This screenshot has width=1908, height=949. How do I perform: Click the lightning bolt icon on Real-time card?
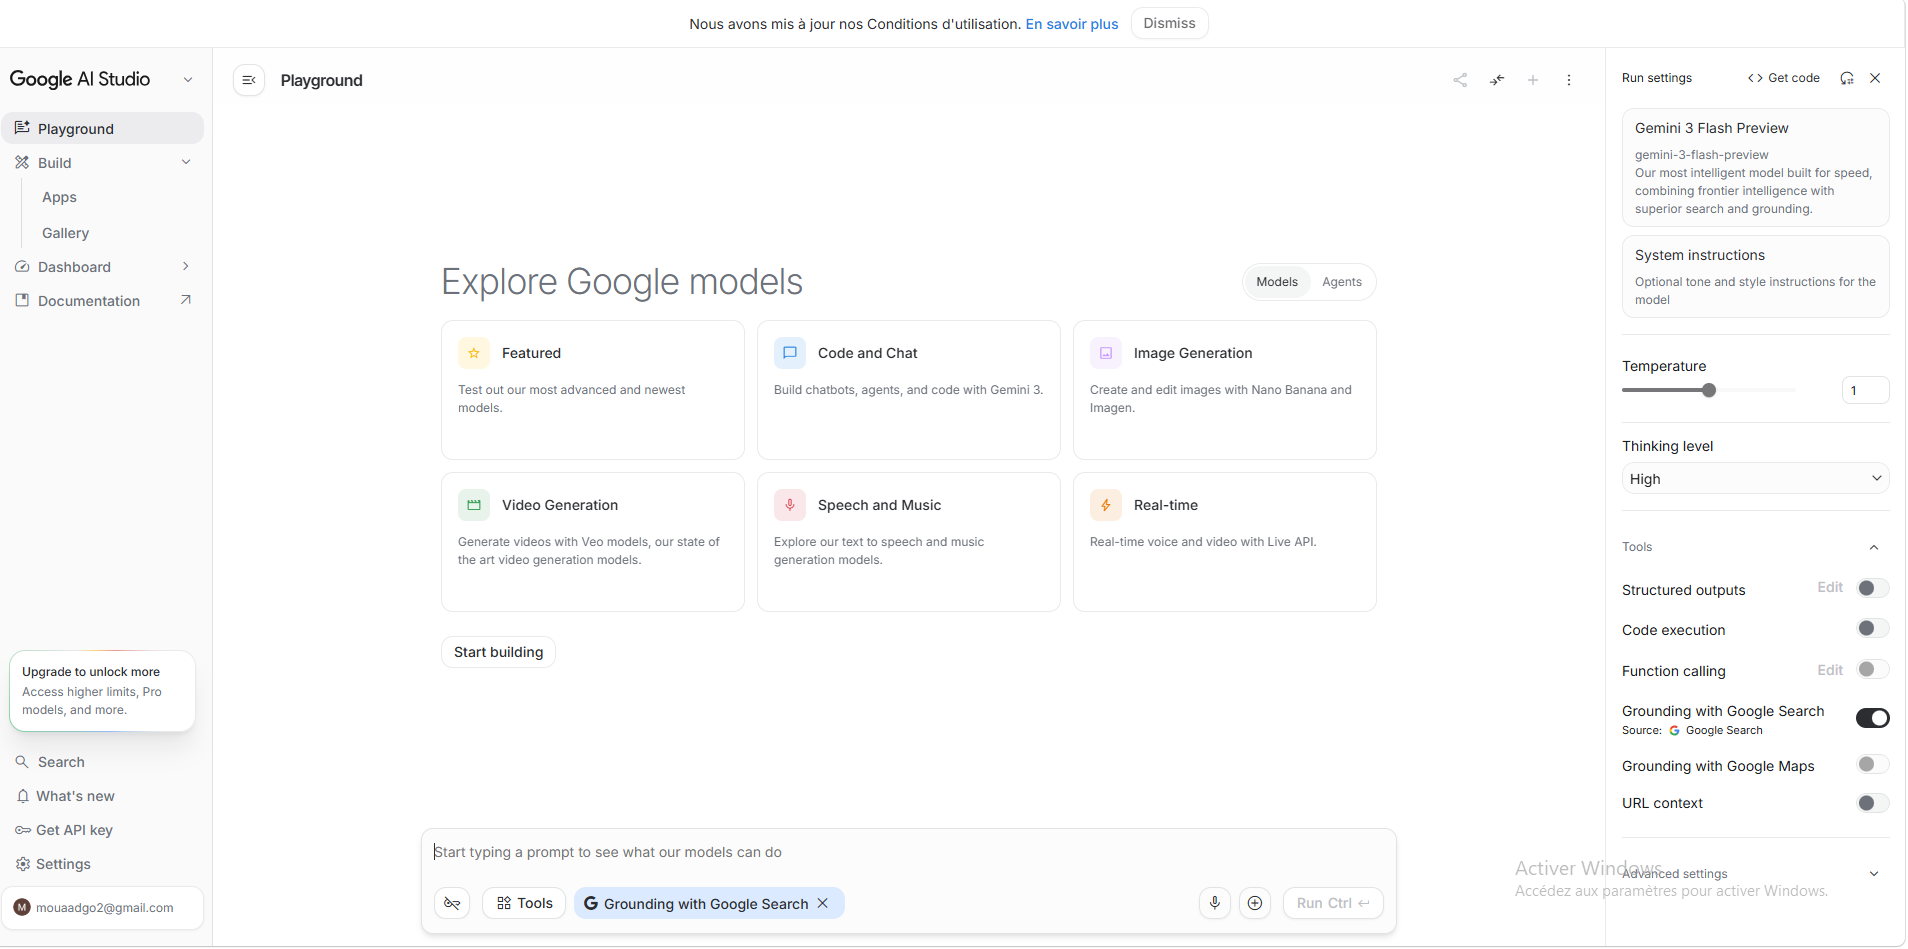point(1106,505)
